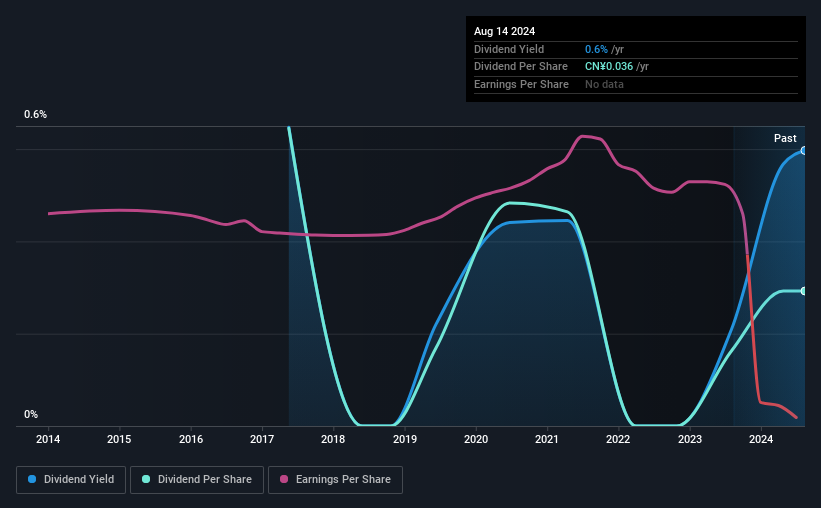The image size is (821, 508).
Task: Toggle the Dividend Per Share legend button
Action: (x=197, y=480)
